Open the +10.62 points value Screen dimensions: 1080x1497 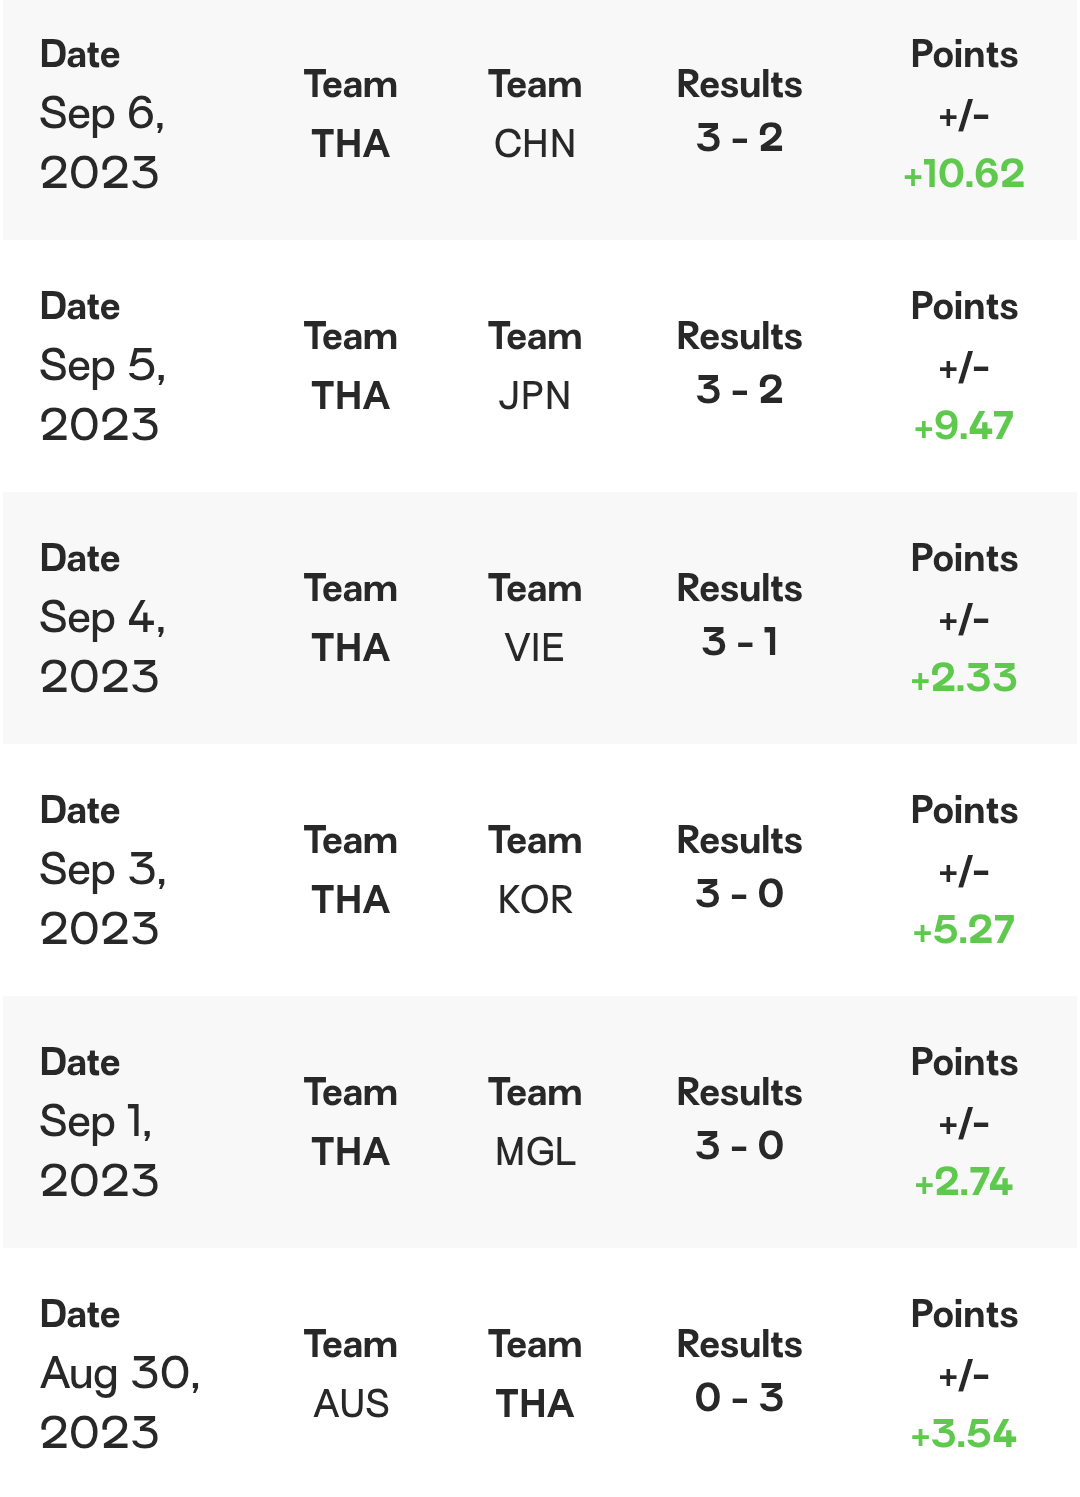[x=964, y=174]
